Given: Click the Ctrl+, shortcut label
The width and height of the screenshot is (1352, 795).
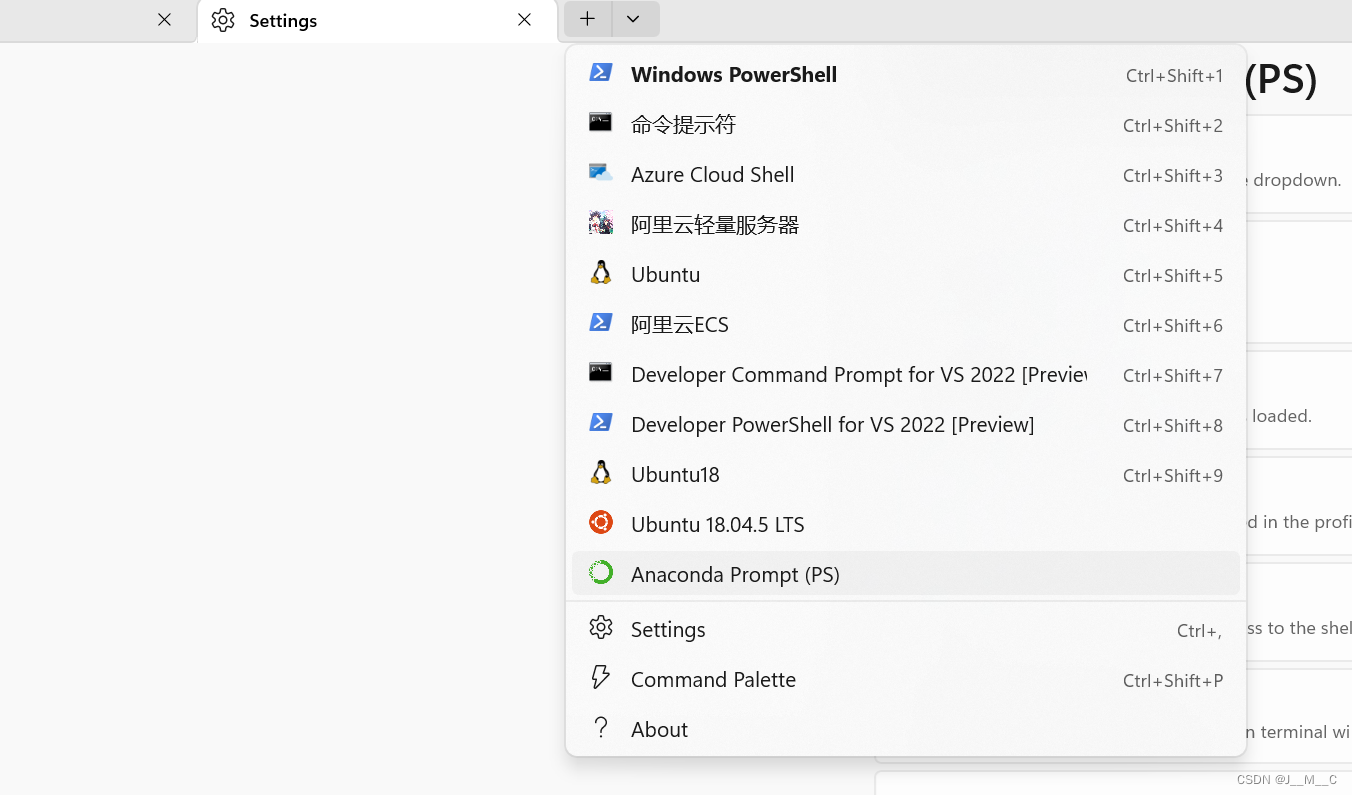Looking at the screenshot, I should (1200, 631).
